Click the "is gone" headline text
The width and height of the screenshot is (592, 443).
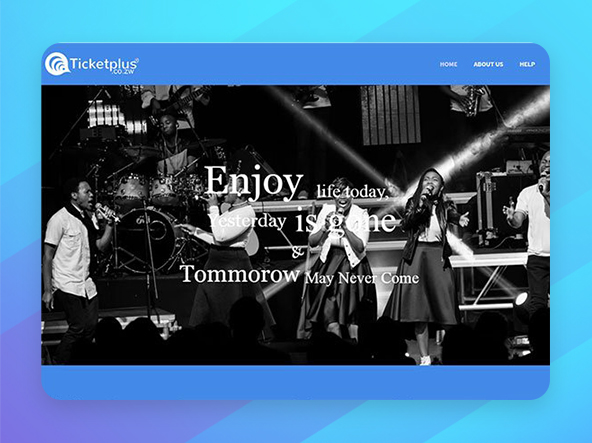[345, 220]
